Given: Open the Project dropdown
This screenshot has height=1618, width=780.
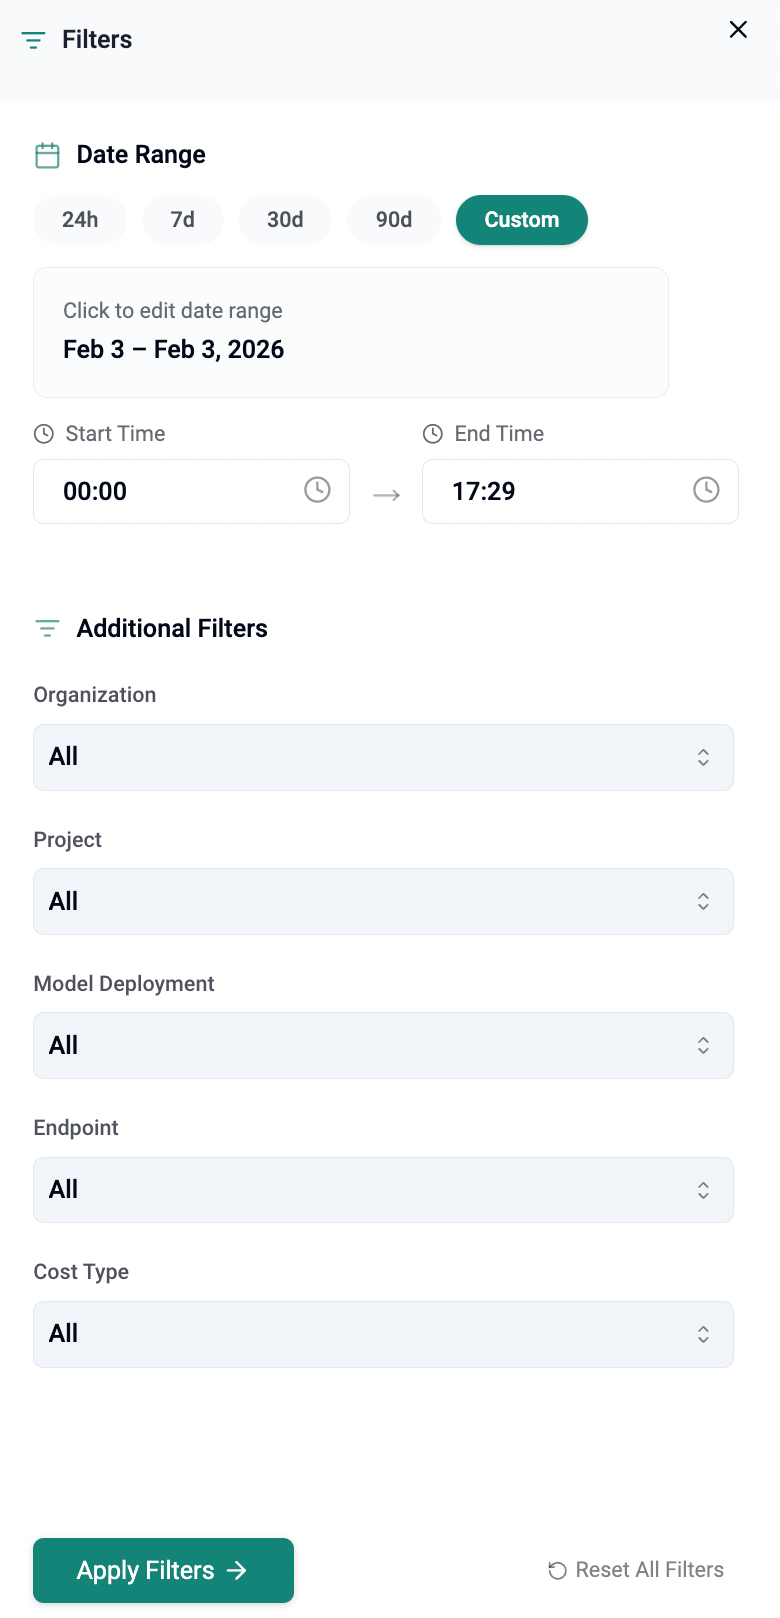Looking at the screenshot, I should pos(383,901).
